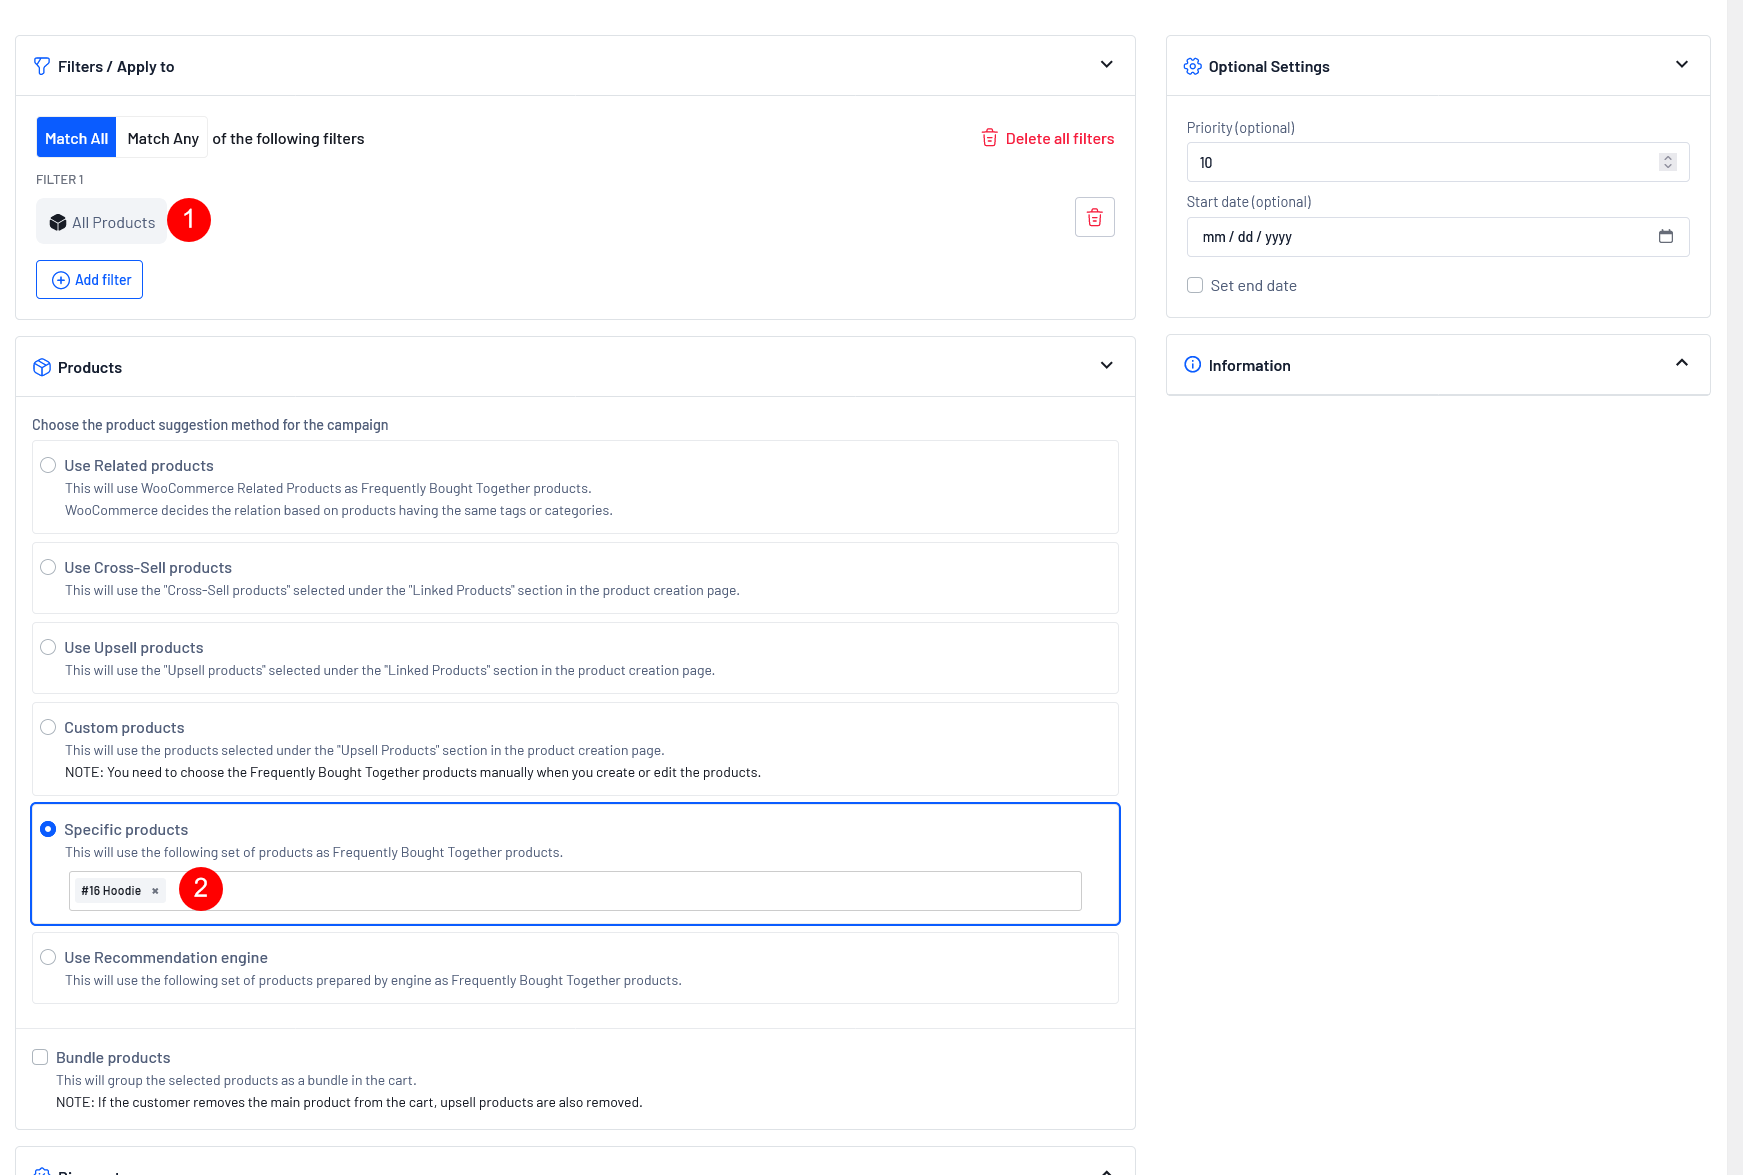Select Use Related products option

(x=48, y=465)
